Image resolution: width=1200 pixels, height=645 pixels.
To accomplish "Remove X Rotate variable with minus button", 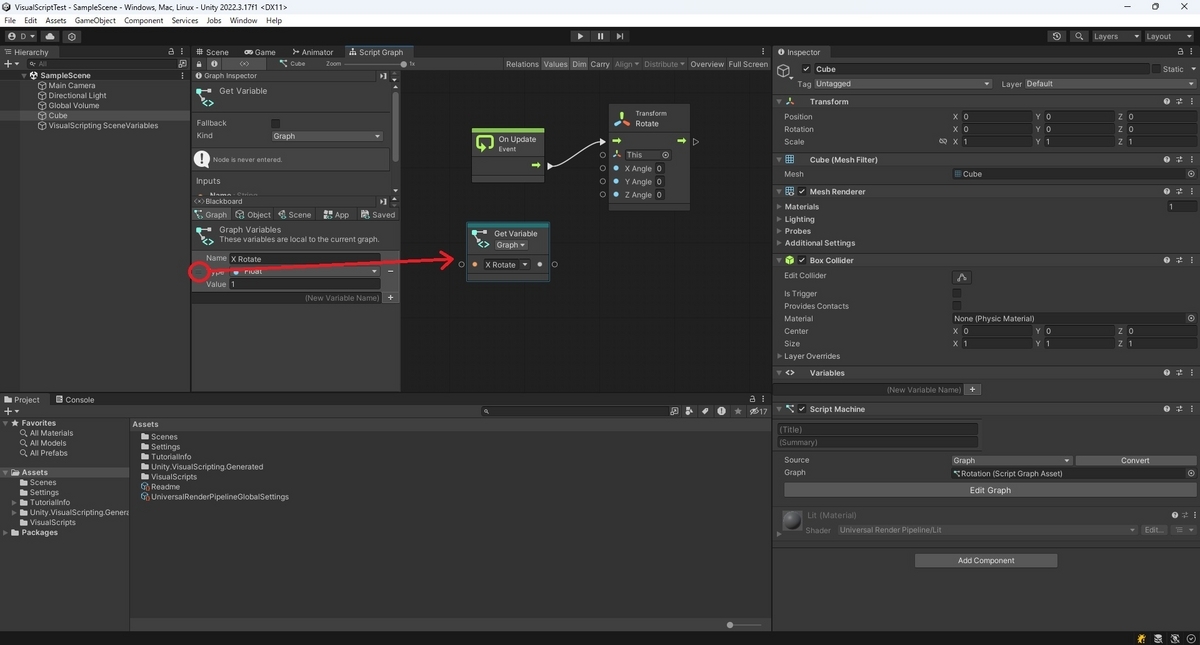I will pos(390,271).
